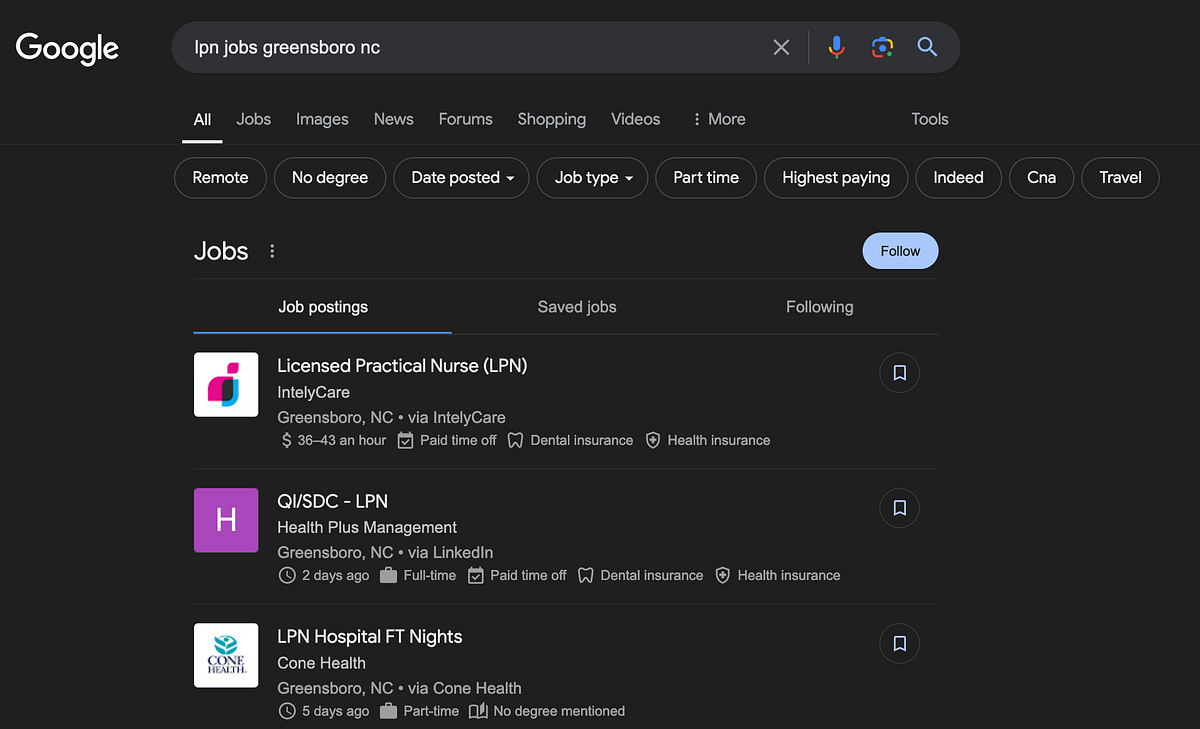The image size is (1200, 729).
Task: Open the three-dot menu beside Jobs heading
Action: [x=272, y=250]
